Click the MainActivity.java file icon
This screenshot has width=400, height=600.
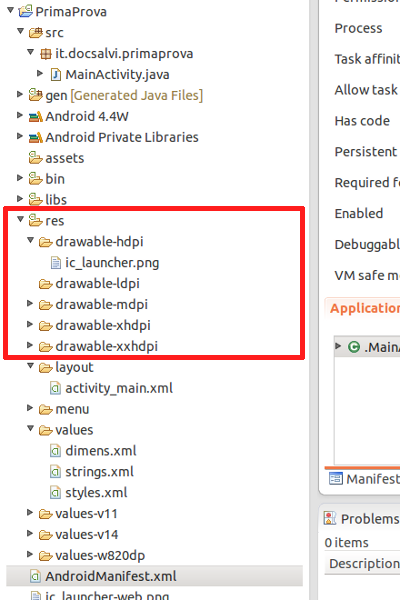pos(56,74)
